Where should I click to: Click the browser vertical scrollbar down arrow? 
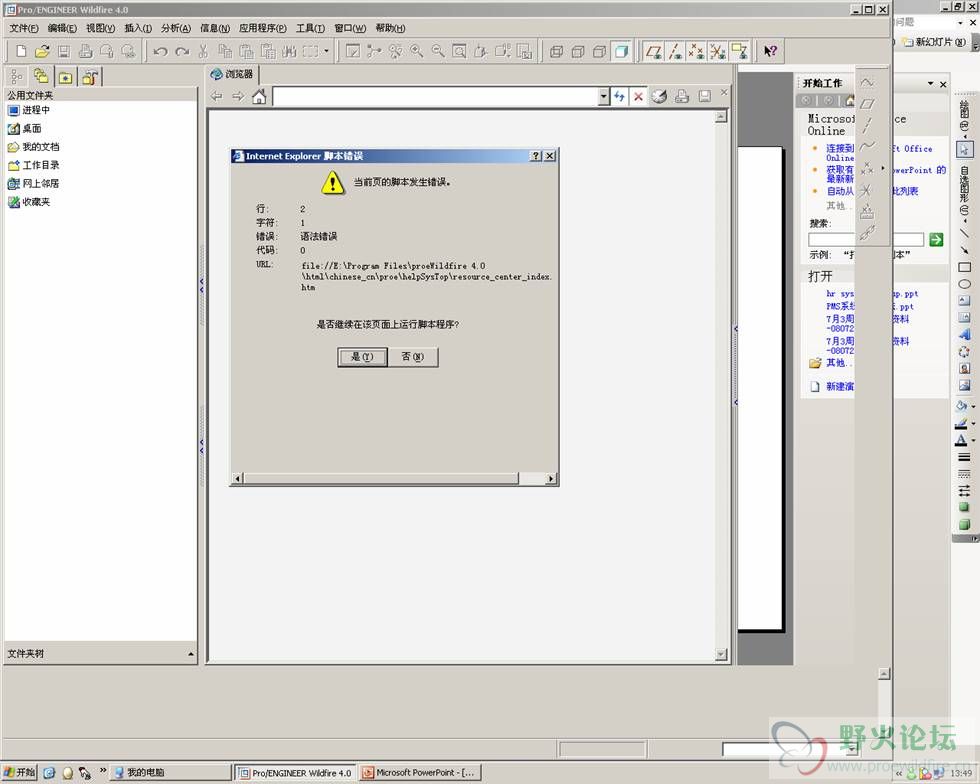pos(721,655)
